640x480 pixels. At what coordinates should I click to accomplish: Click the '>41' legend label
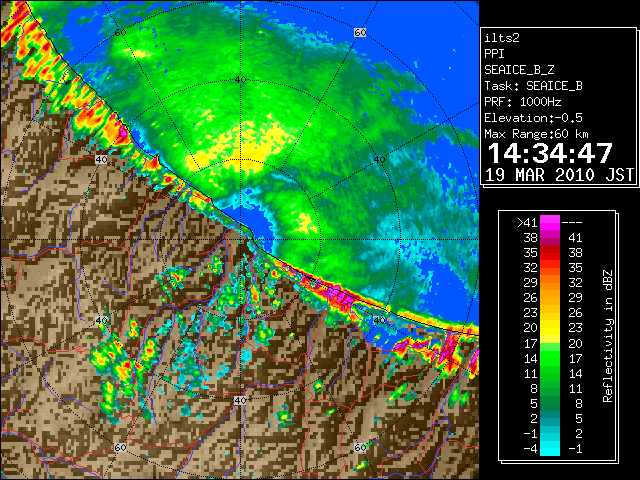(527, 223)
